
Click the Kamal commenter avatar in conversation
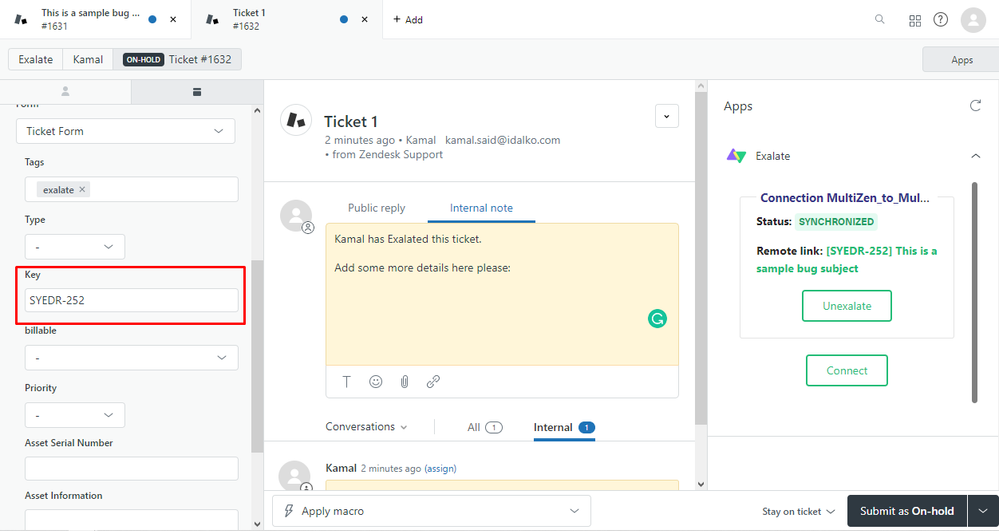(295, 475)
